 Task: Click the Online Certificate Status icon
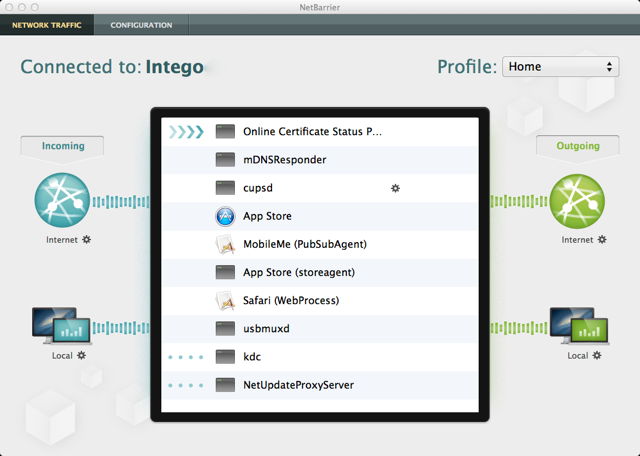[225, 131]
